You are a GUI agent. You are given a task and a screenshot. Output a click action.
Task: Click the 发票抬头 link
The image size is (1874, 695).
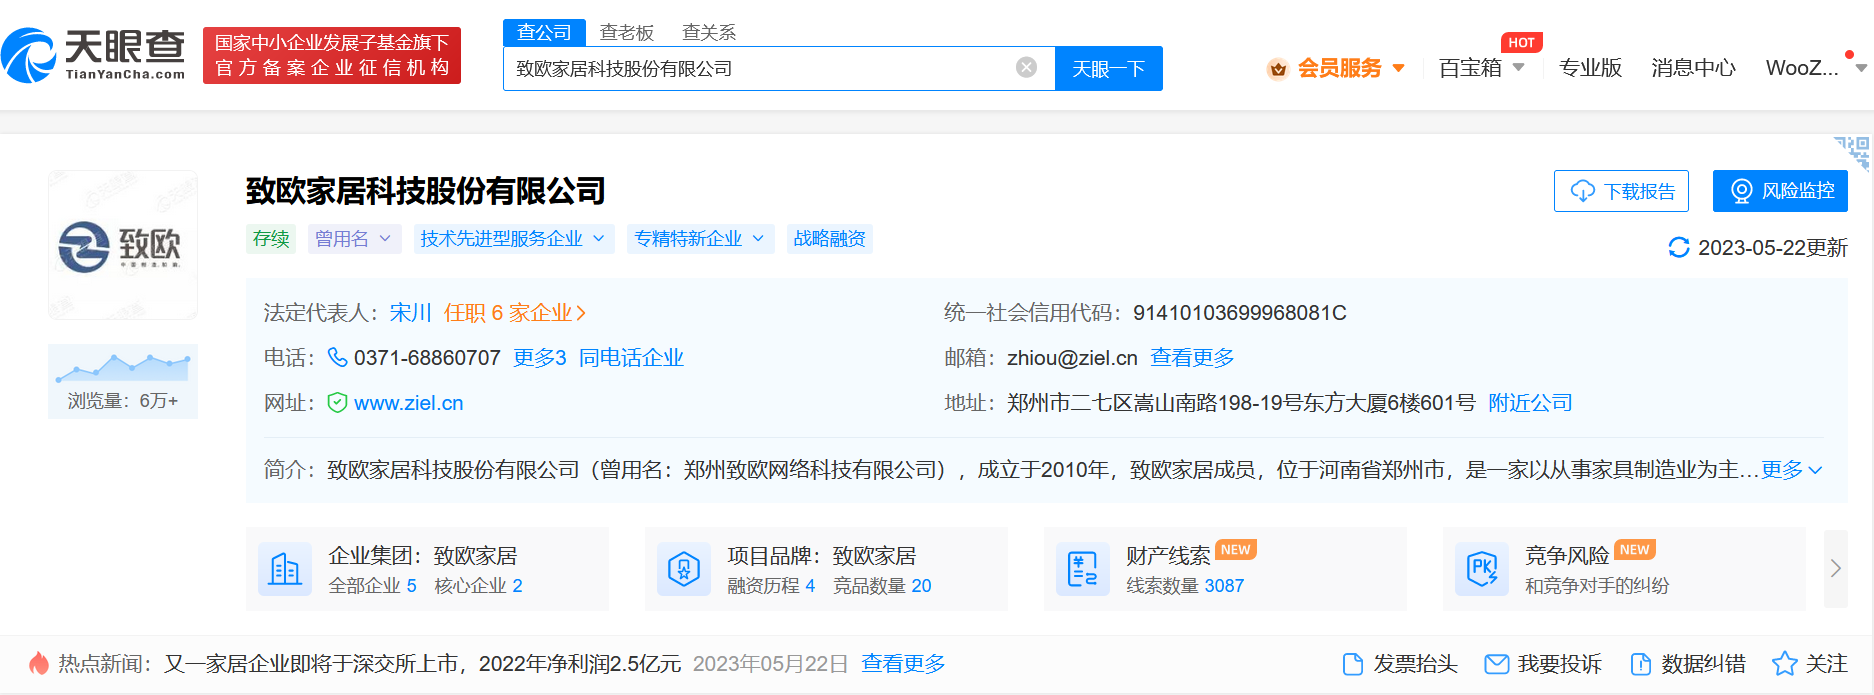click(1399, 664)
